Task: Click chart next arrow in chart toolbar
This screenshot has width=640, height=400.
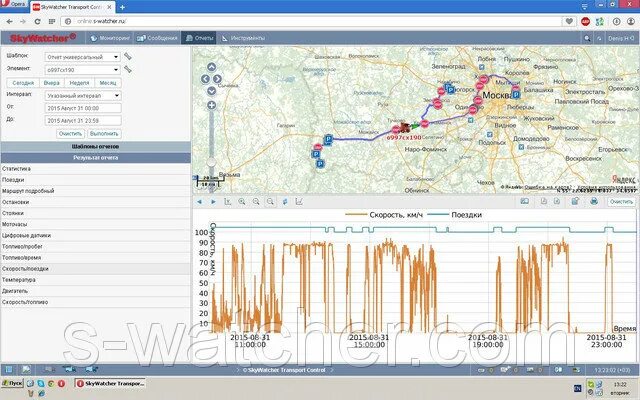Action: [213, 202]
